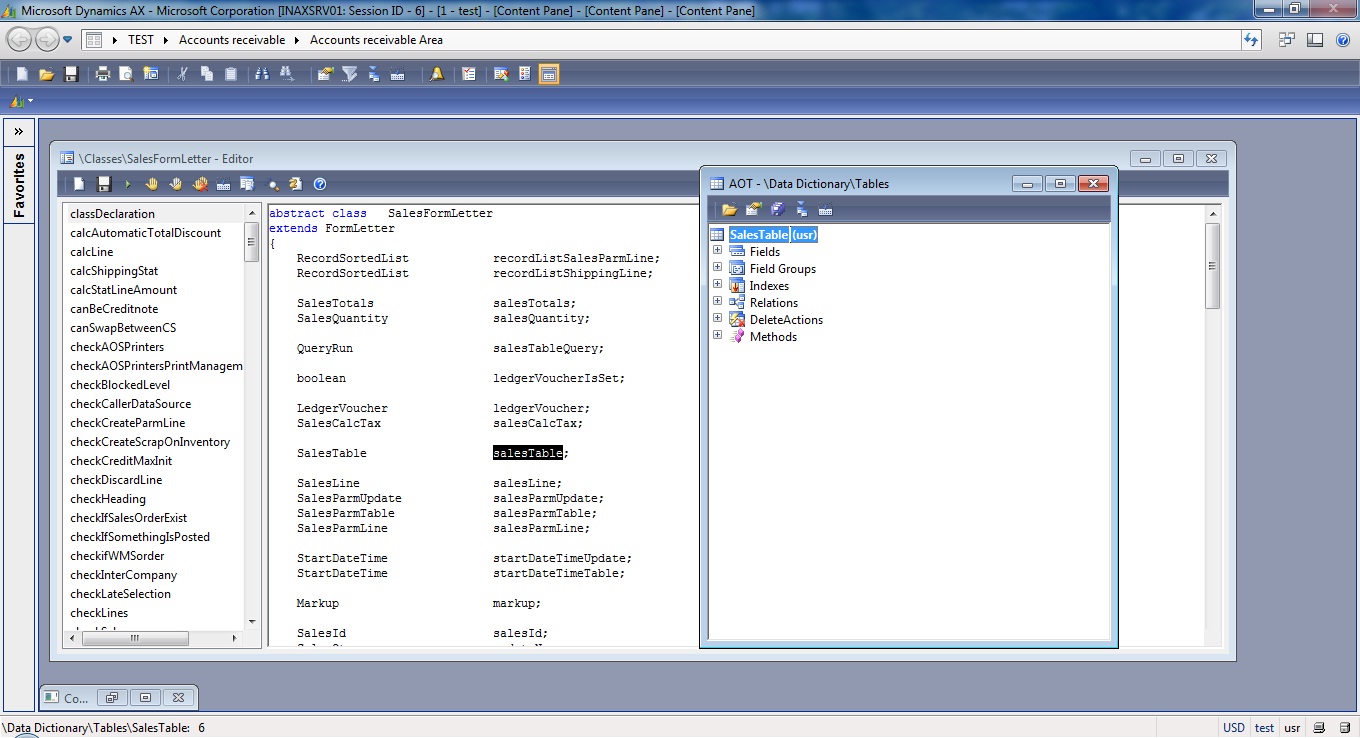Click the remove breakpoints crossed-hand icon
This screenshot has height=738, width=1360.
click(199, 184)
